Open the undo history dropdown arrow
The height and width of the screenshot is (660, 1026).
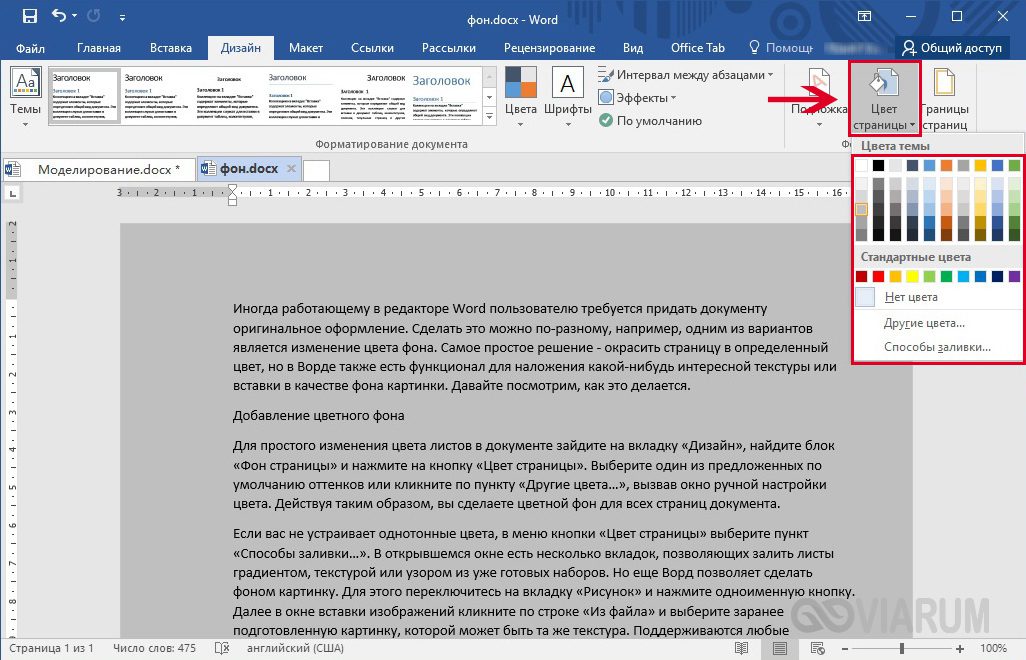point(75,16)
